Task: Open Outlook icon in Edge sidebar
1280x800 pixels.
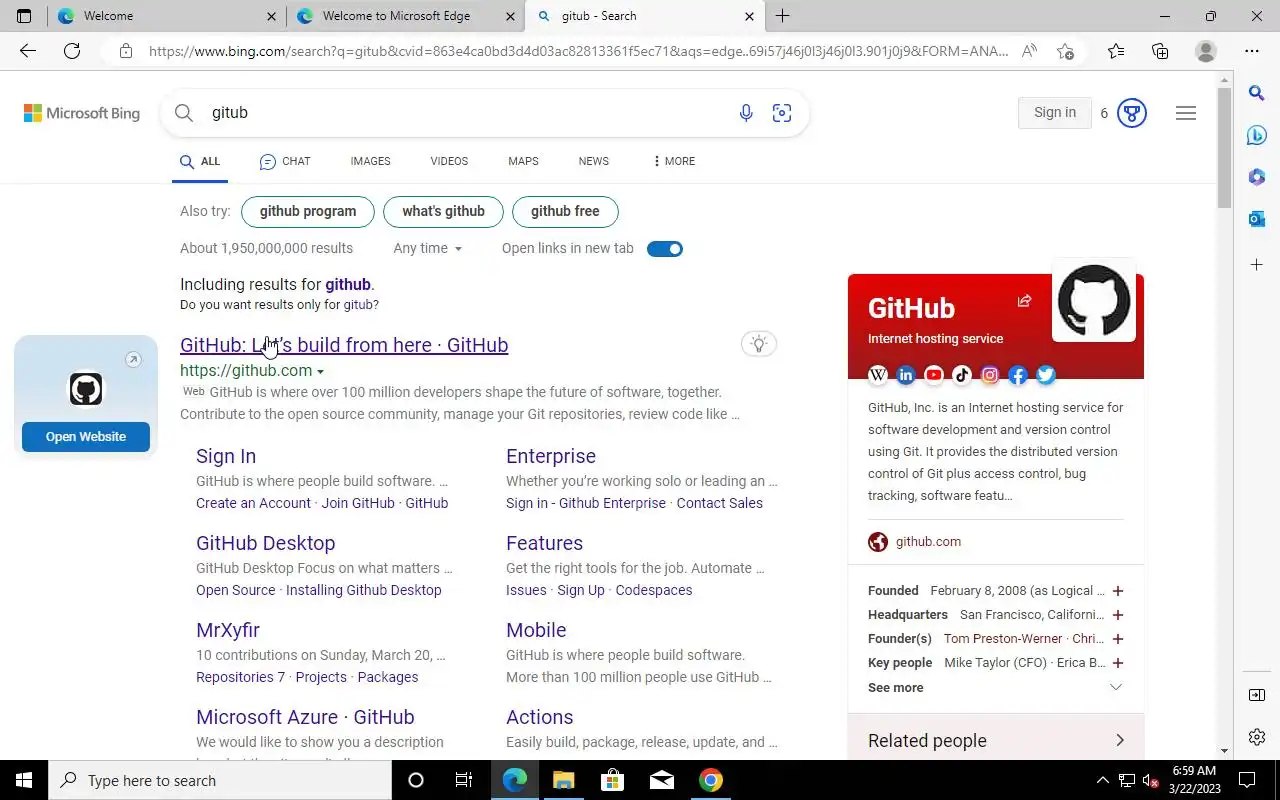Action: pyautogui.click(x=1257, y=219)
